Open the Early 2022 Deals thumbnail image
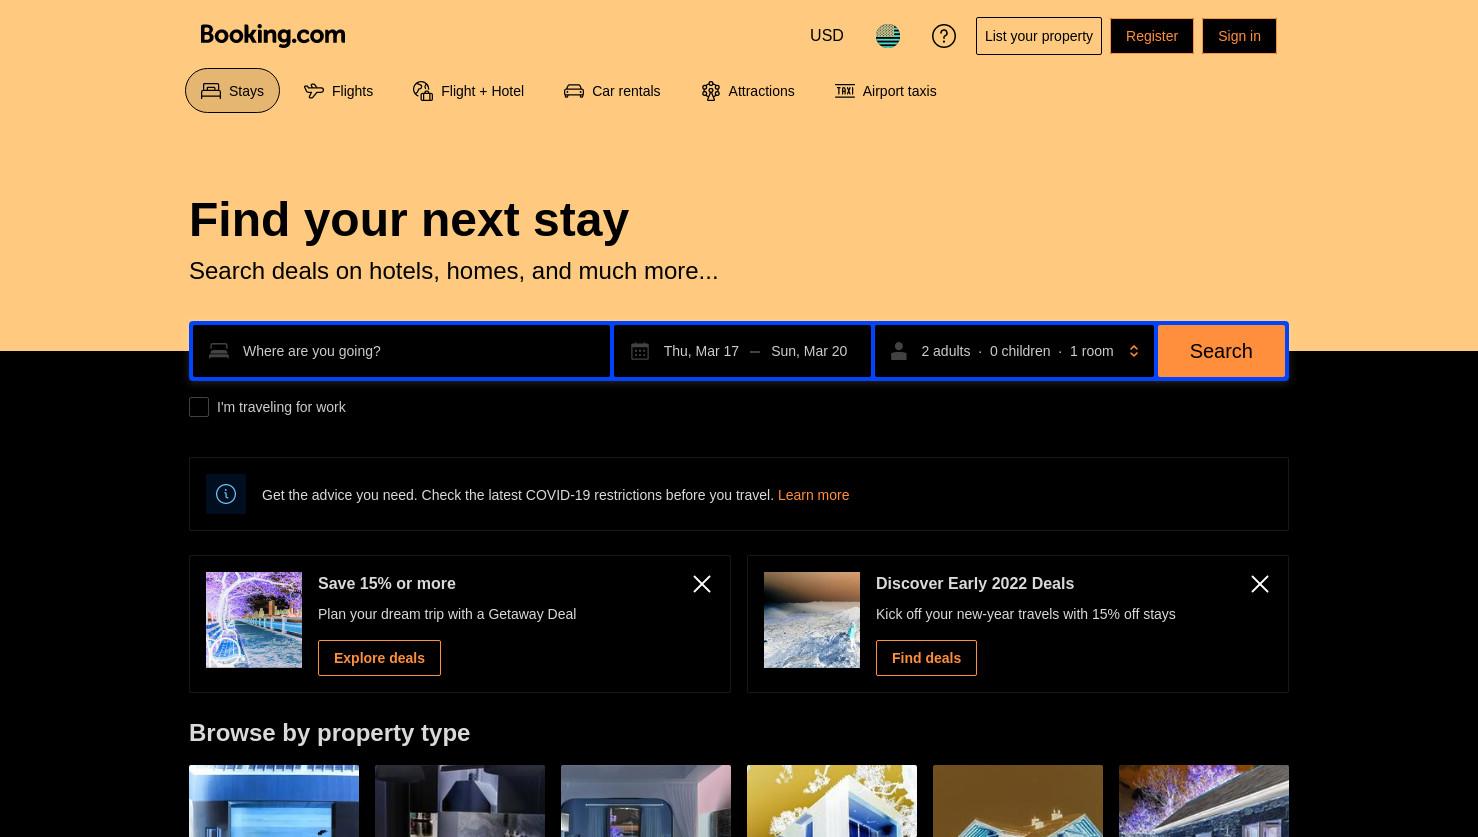The height and width of the screenshot is (837, 1478). click(x=812, y=620)
